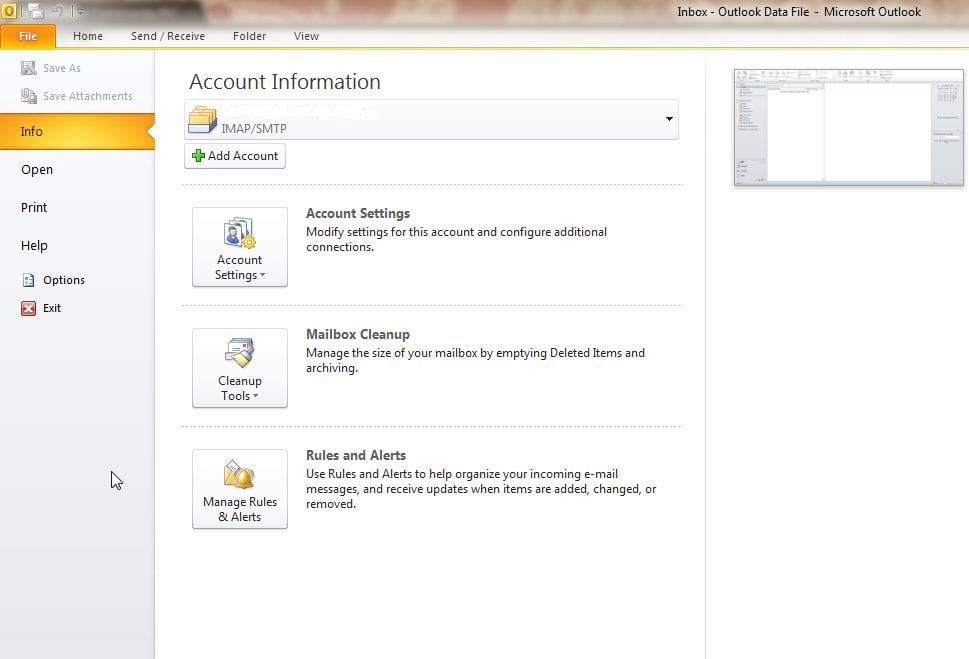The image size is (969, 659).
Task: Select the Folder ribbon tab
Action: click(x=249, y=36)
